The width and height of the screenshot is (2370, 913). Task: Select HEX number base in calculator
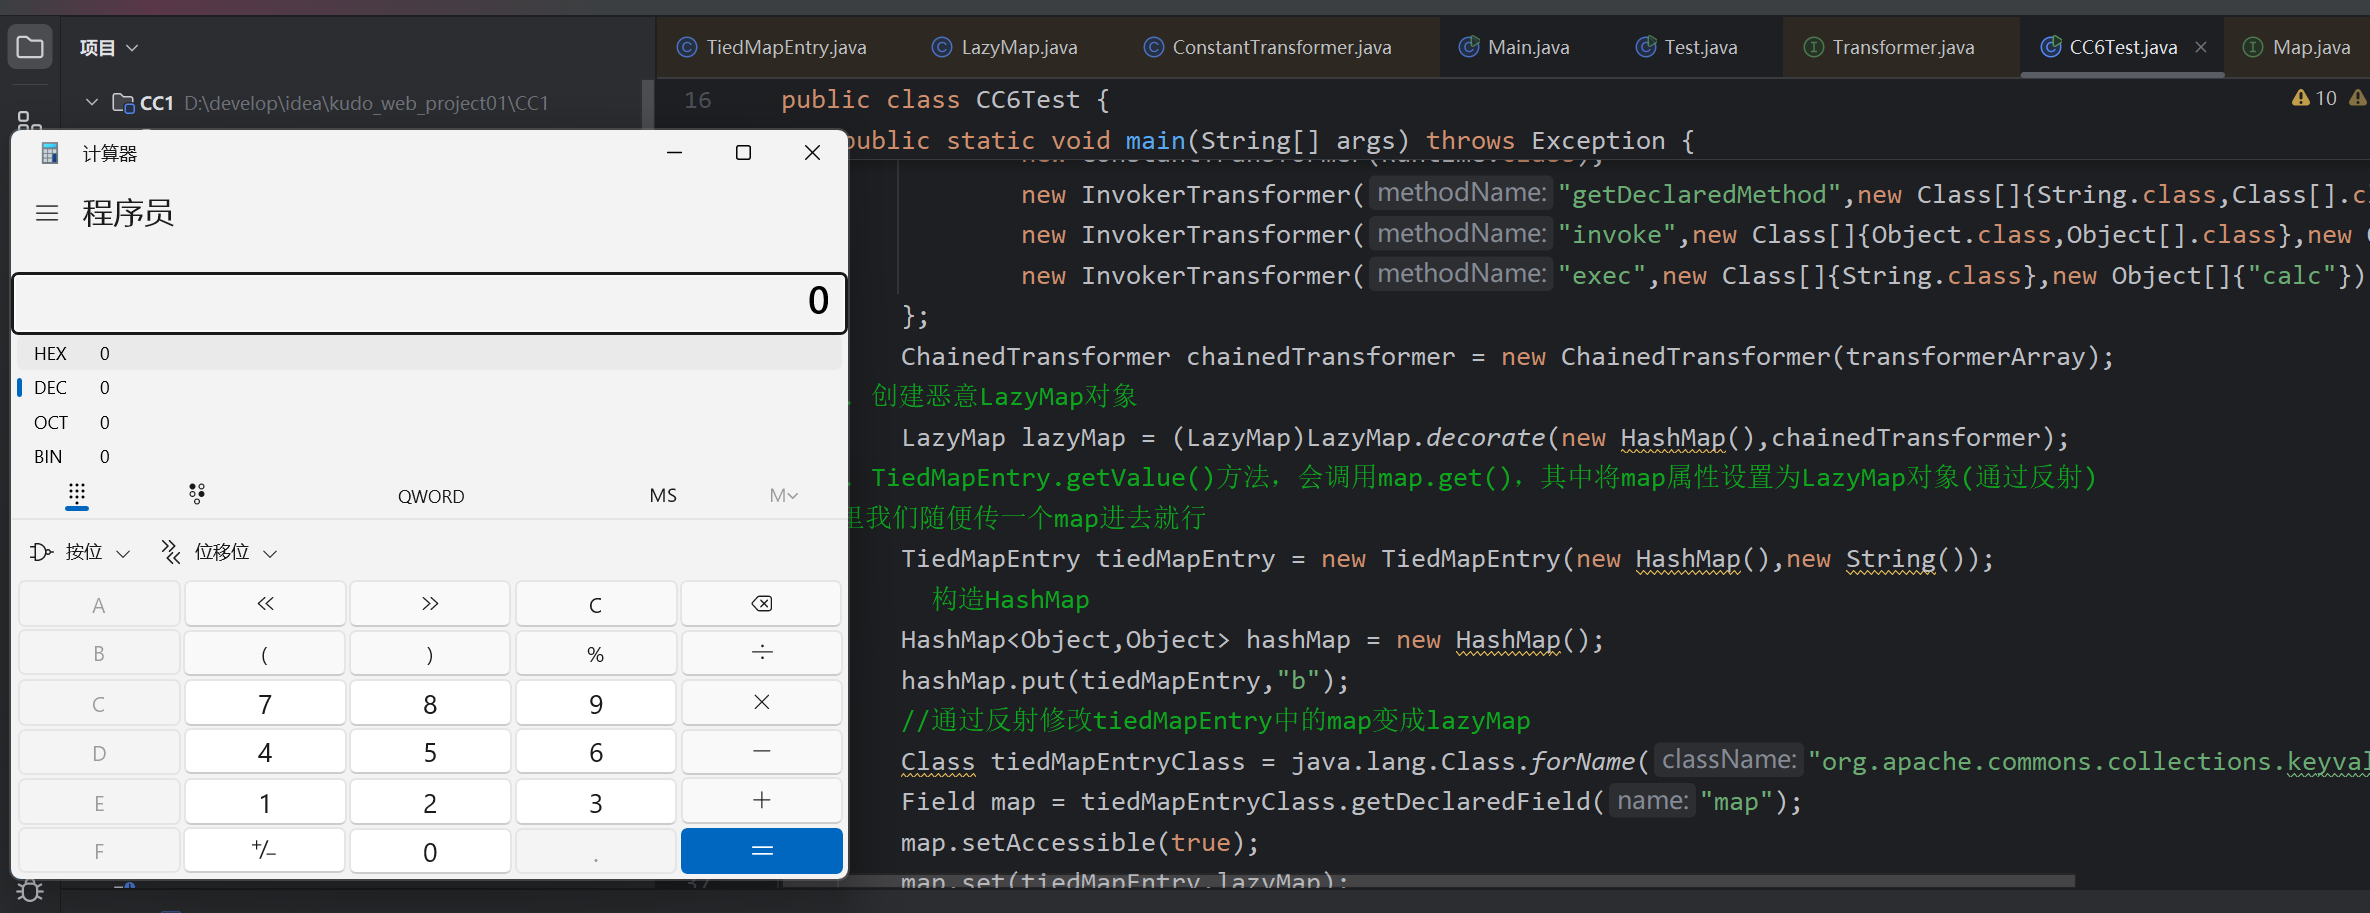tap(429, 353)
